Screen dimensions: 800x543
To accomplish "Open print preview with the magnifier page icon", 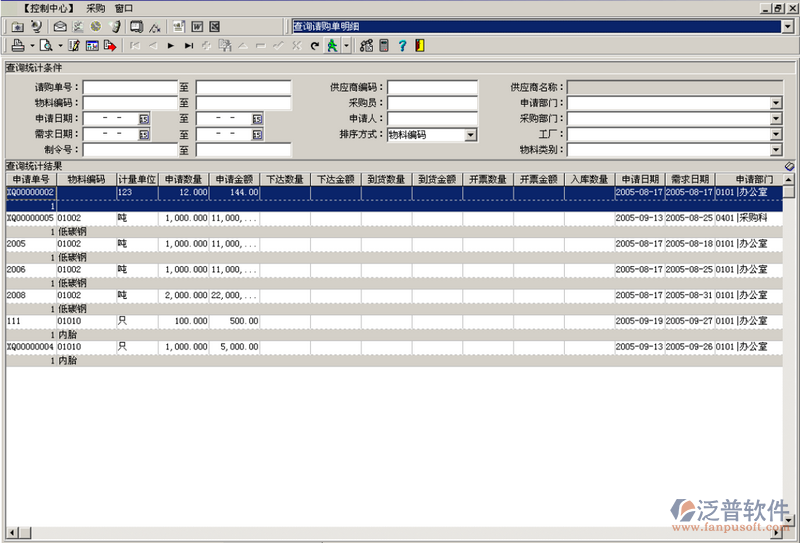I will pos(46,46).
